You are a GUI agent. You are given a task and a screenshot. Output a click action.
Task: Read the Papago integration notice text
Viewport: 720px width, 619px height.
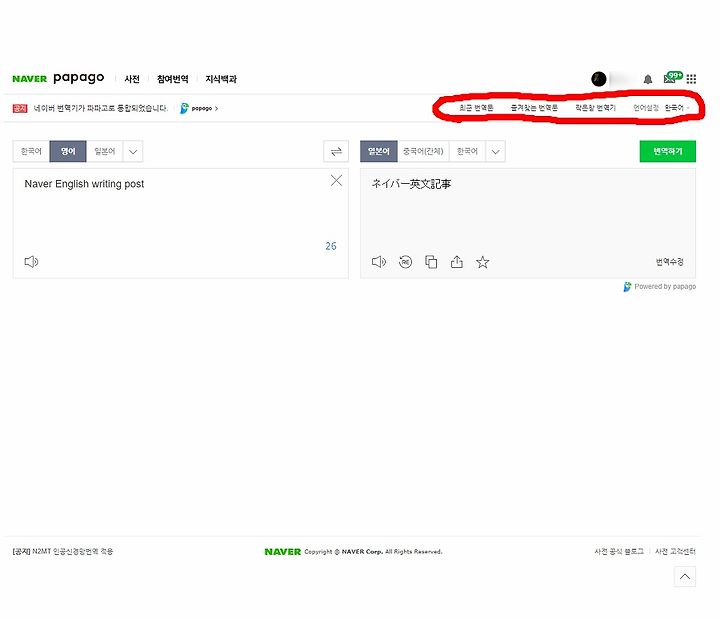[x=101, y=108]
